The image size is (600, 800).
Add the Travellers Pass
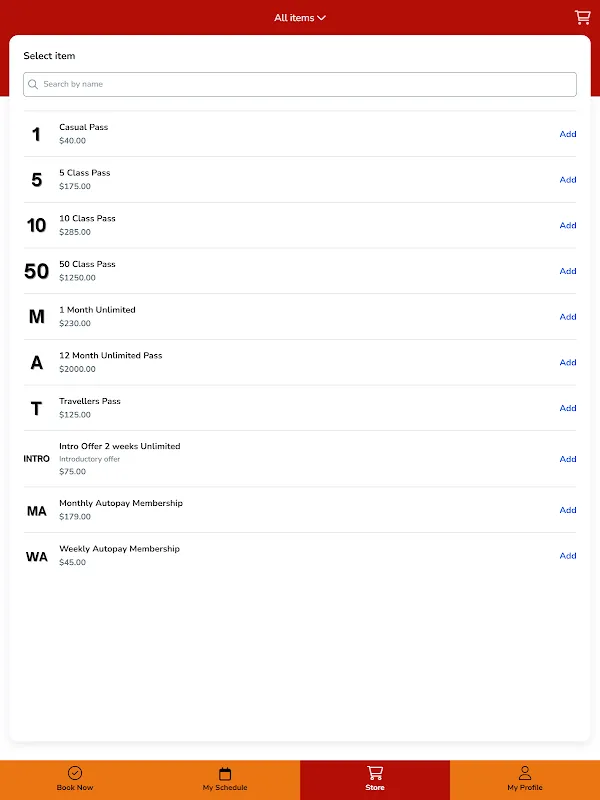coord(568,408)
